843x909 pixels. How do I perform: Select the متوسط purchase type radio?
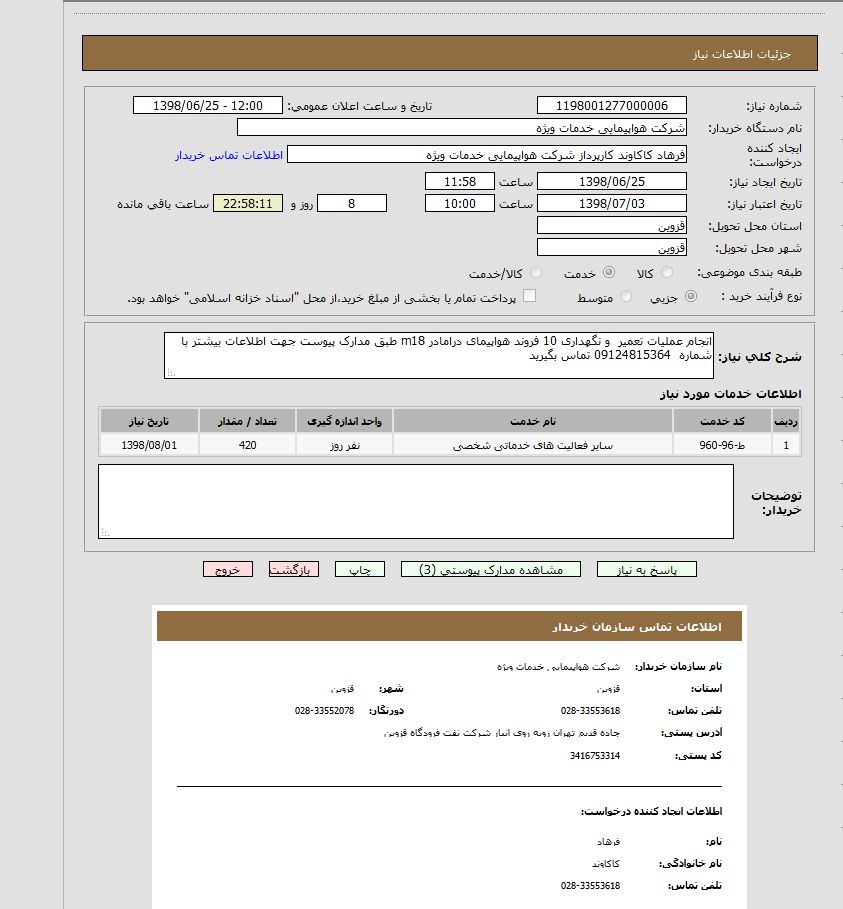point(626,297)
